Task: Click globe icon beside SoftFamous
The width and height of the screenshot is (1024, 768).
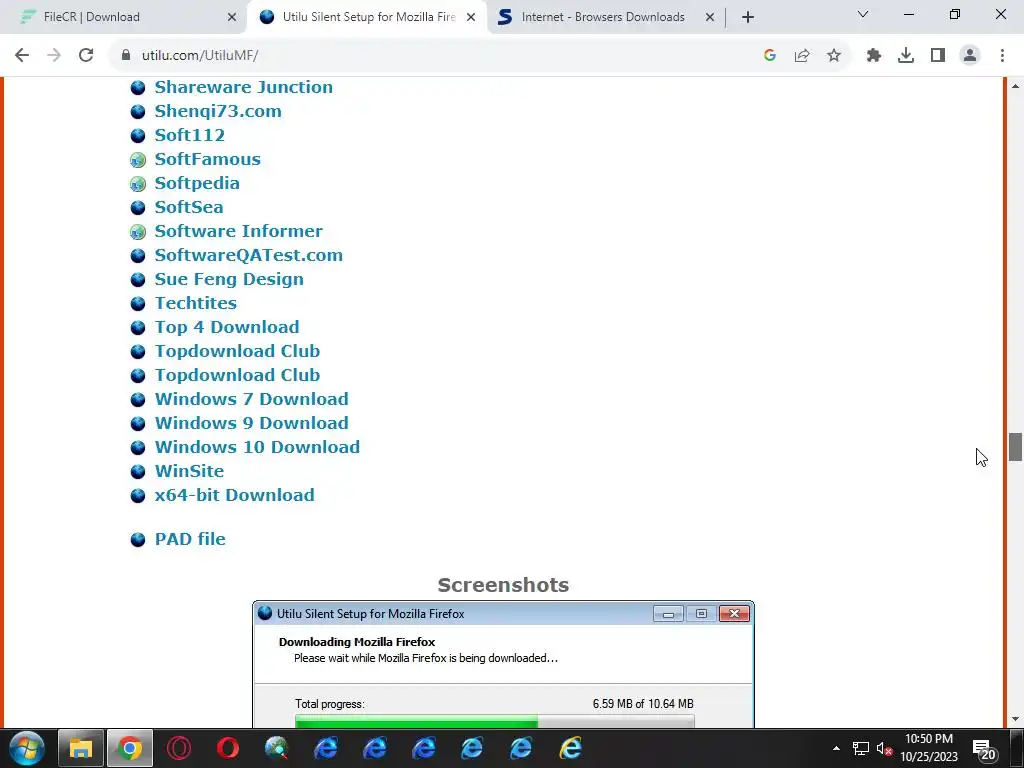Action: point(138,160)
